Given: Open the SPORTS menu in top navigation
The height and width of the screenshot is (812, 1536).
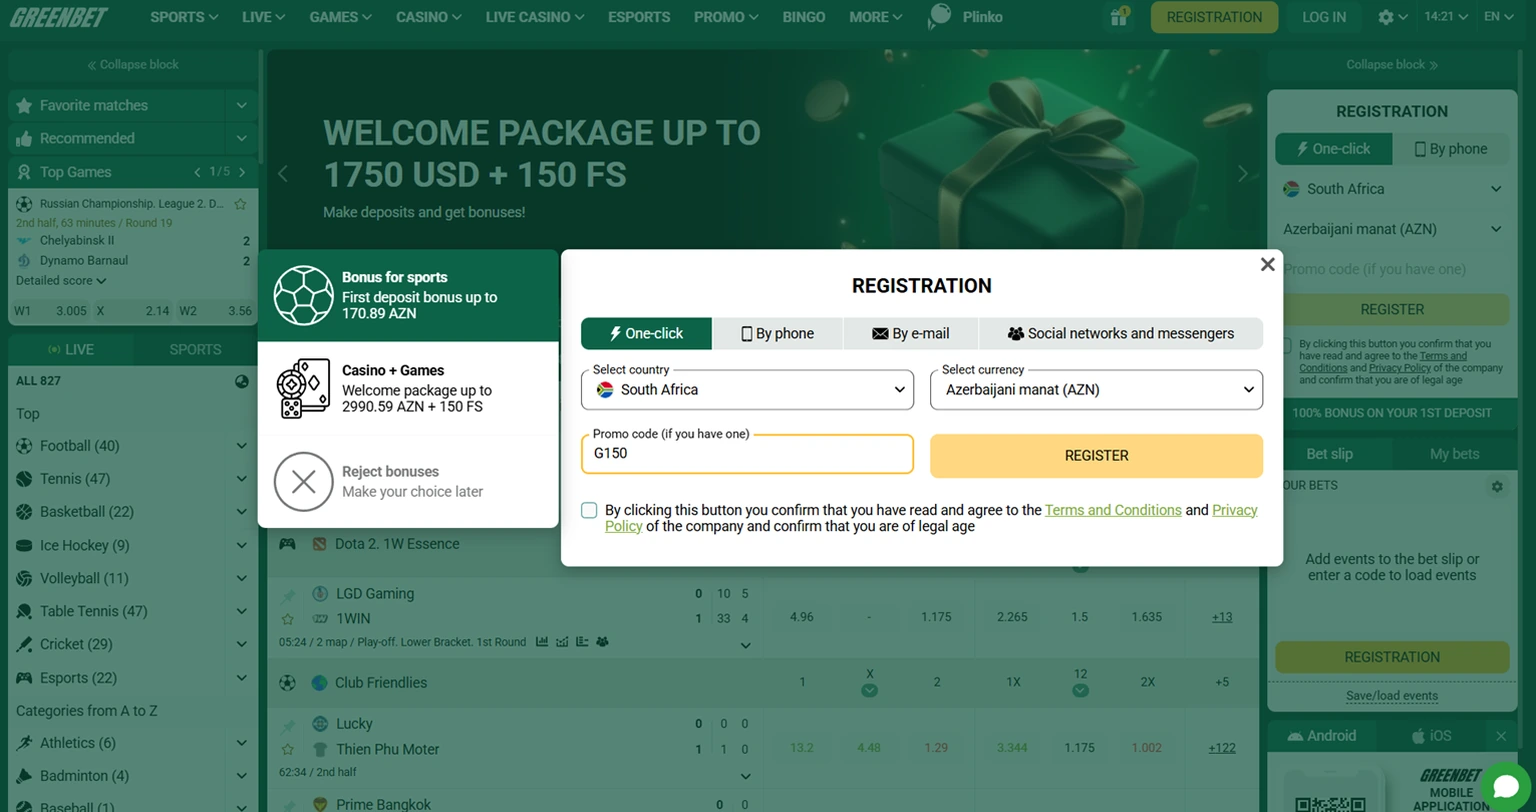Looking at the screenshot, I should coord(184,17).
